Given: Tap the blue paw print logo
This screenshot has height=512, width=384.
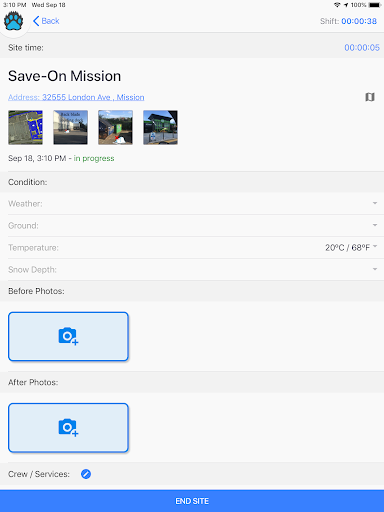Looking at the screenshot, I should tap(14, 21).
